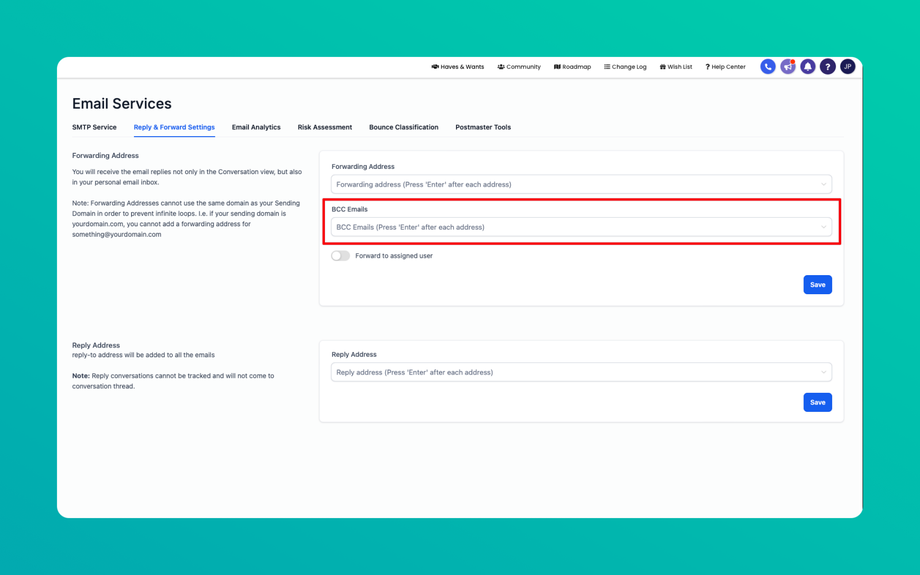The width and height of the screenshot is (920, 575).
Task: Toggle Forward to assigned user switch
Action: click(340, 256)
